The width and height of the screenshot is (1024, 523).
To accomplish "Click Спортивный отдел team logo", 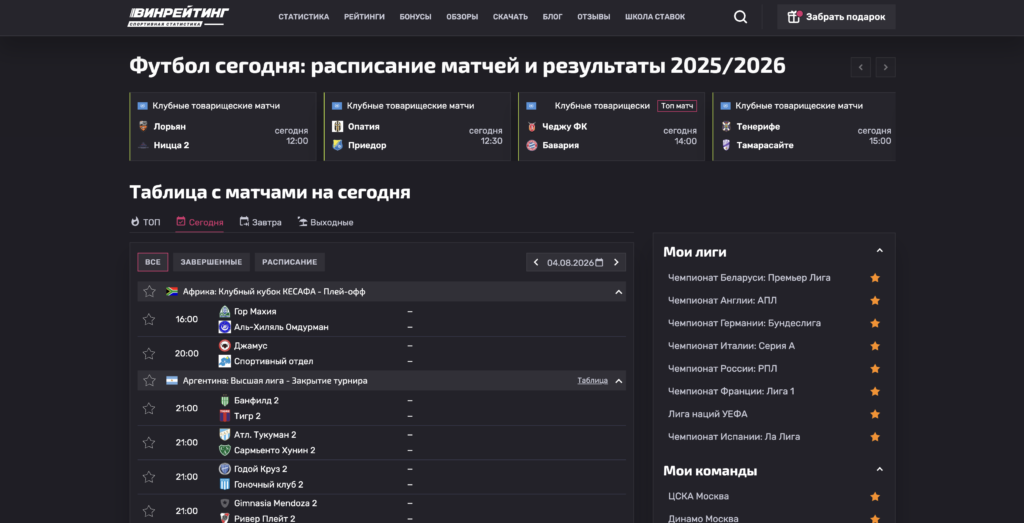I will pos(225,361).
